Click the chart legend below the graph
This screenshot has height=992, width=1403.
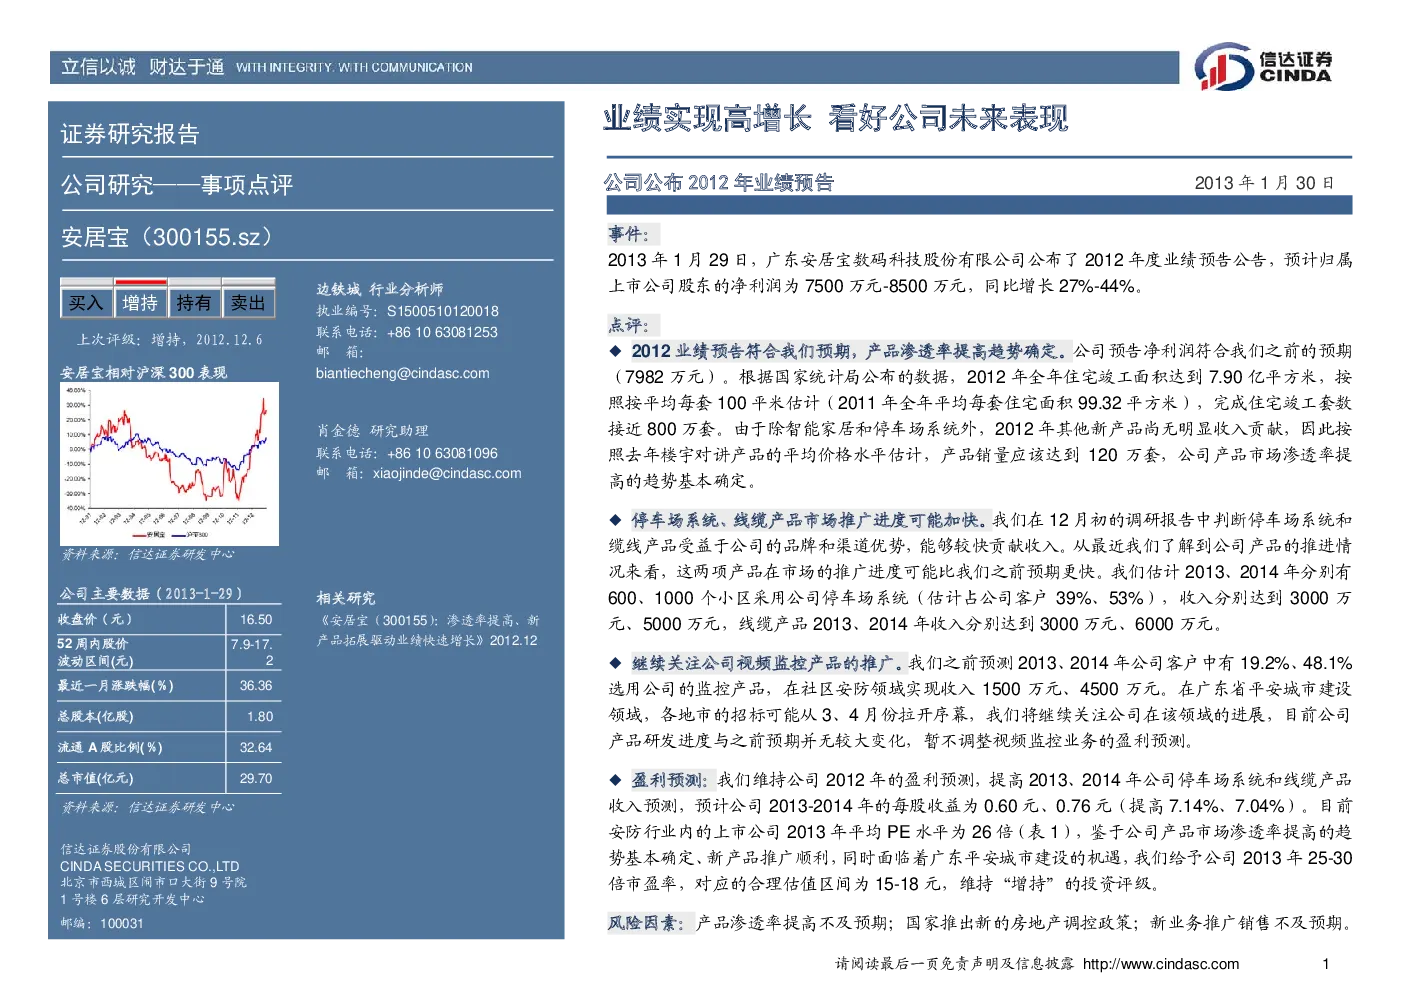[x=170, y=535]
